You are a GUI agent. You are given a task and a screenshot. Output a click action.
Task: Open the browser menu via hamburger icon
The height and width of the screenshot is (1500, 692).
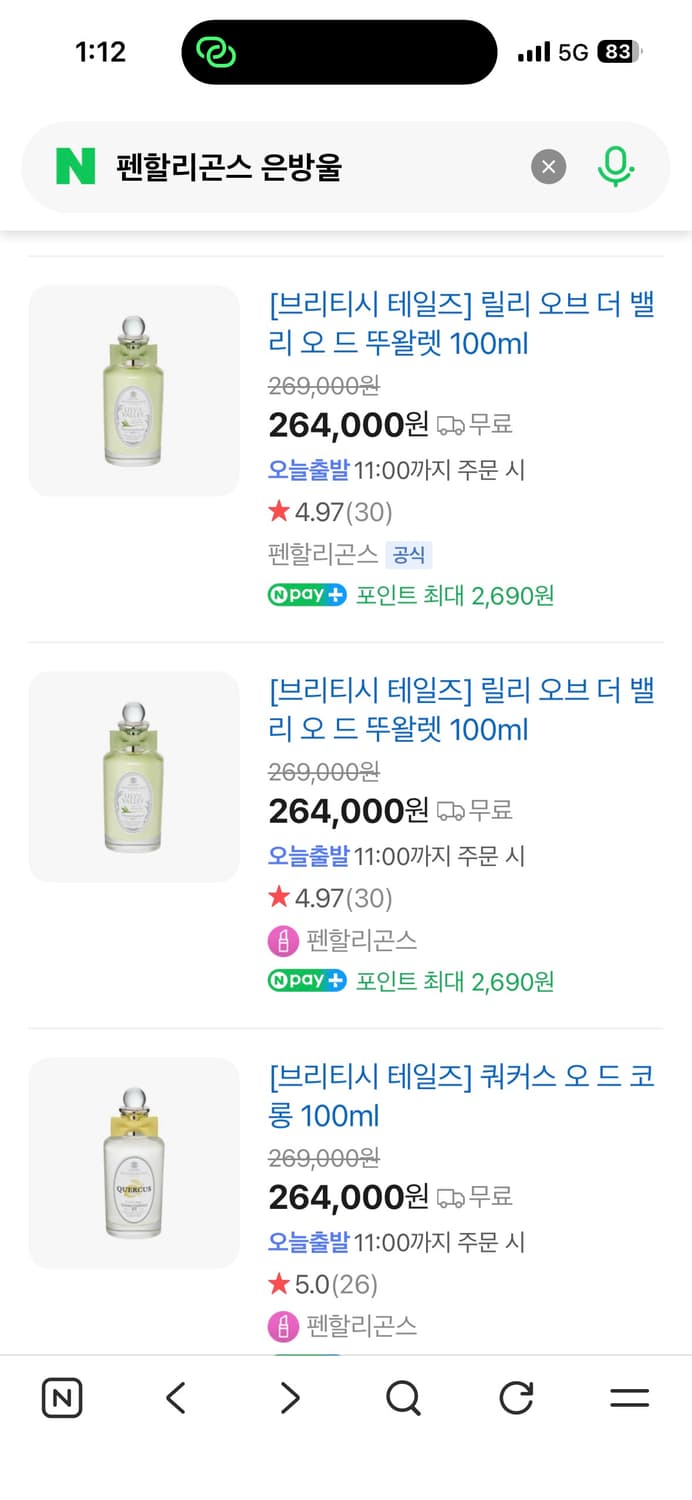click(629, 1398)
